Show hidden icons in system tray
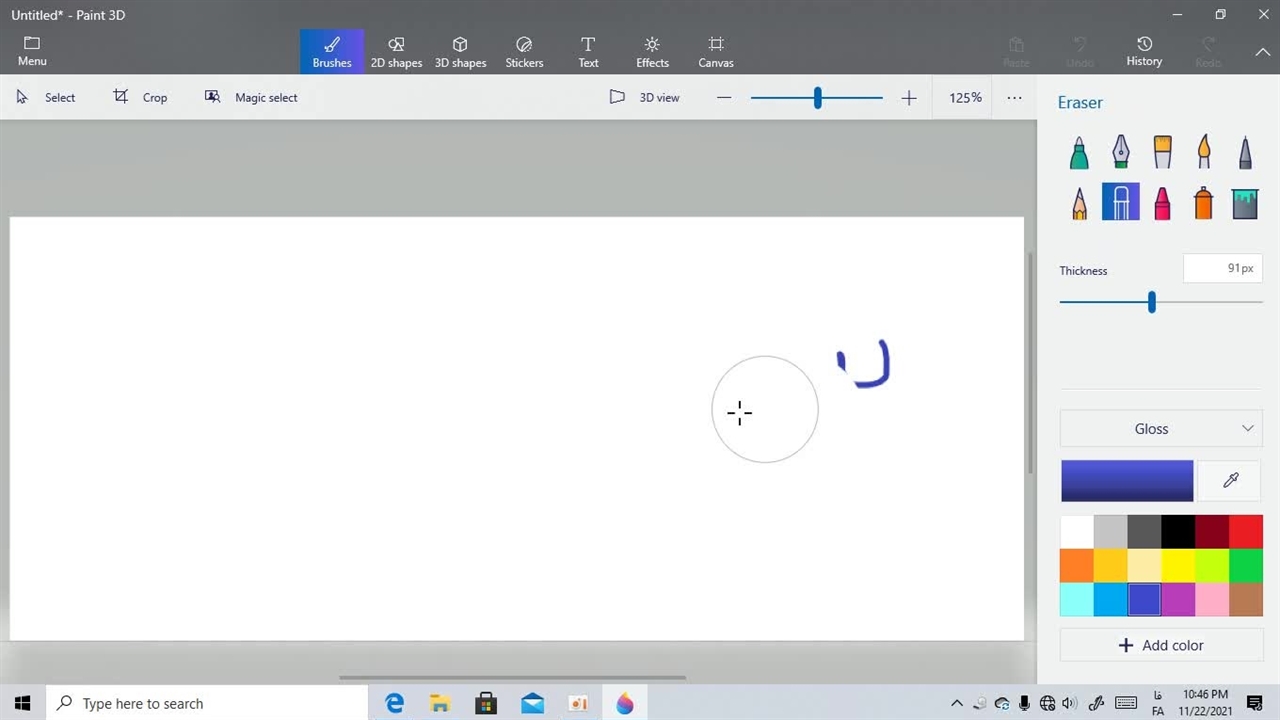This screenshot has height=720, width=1280. point(957,704)
